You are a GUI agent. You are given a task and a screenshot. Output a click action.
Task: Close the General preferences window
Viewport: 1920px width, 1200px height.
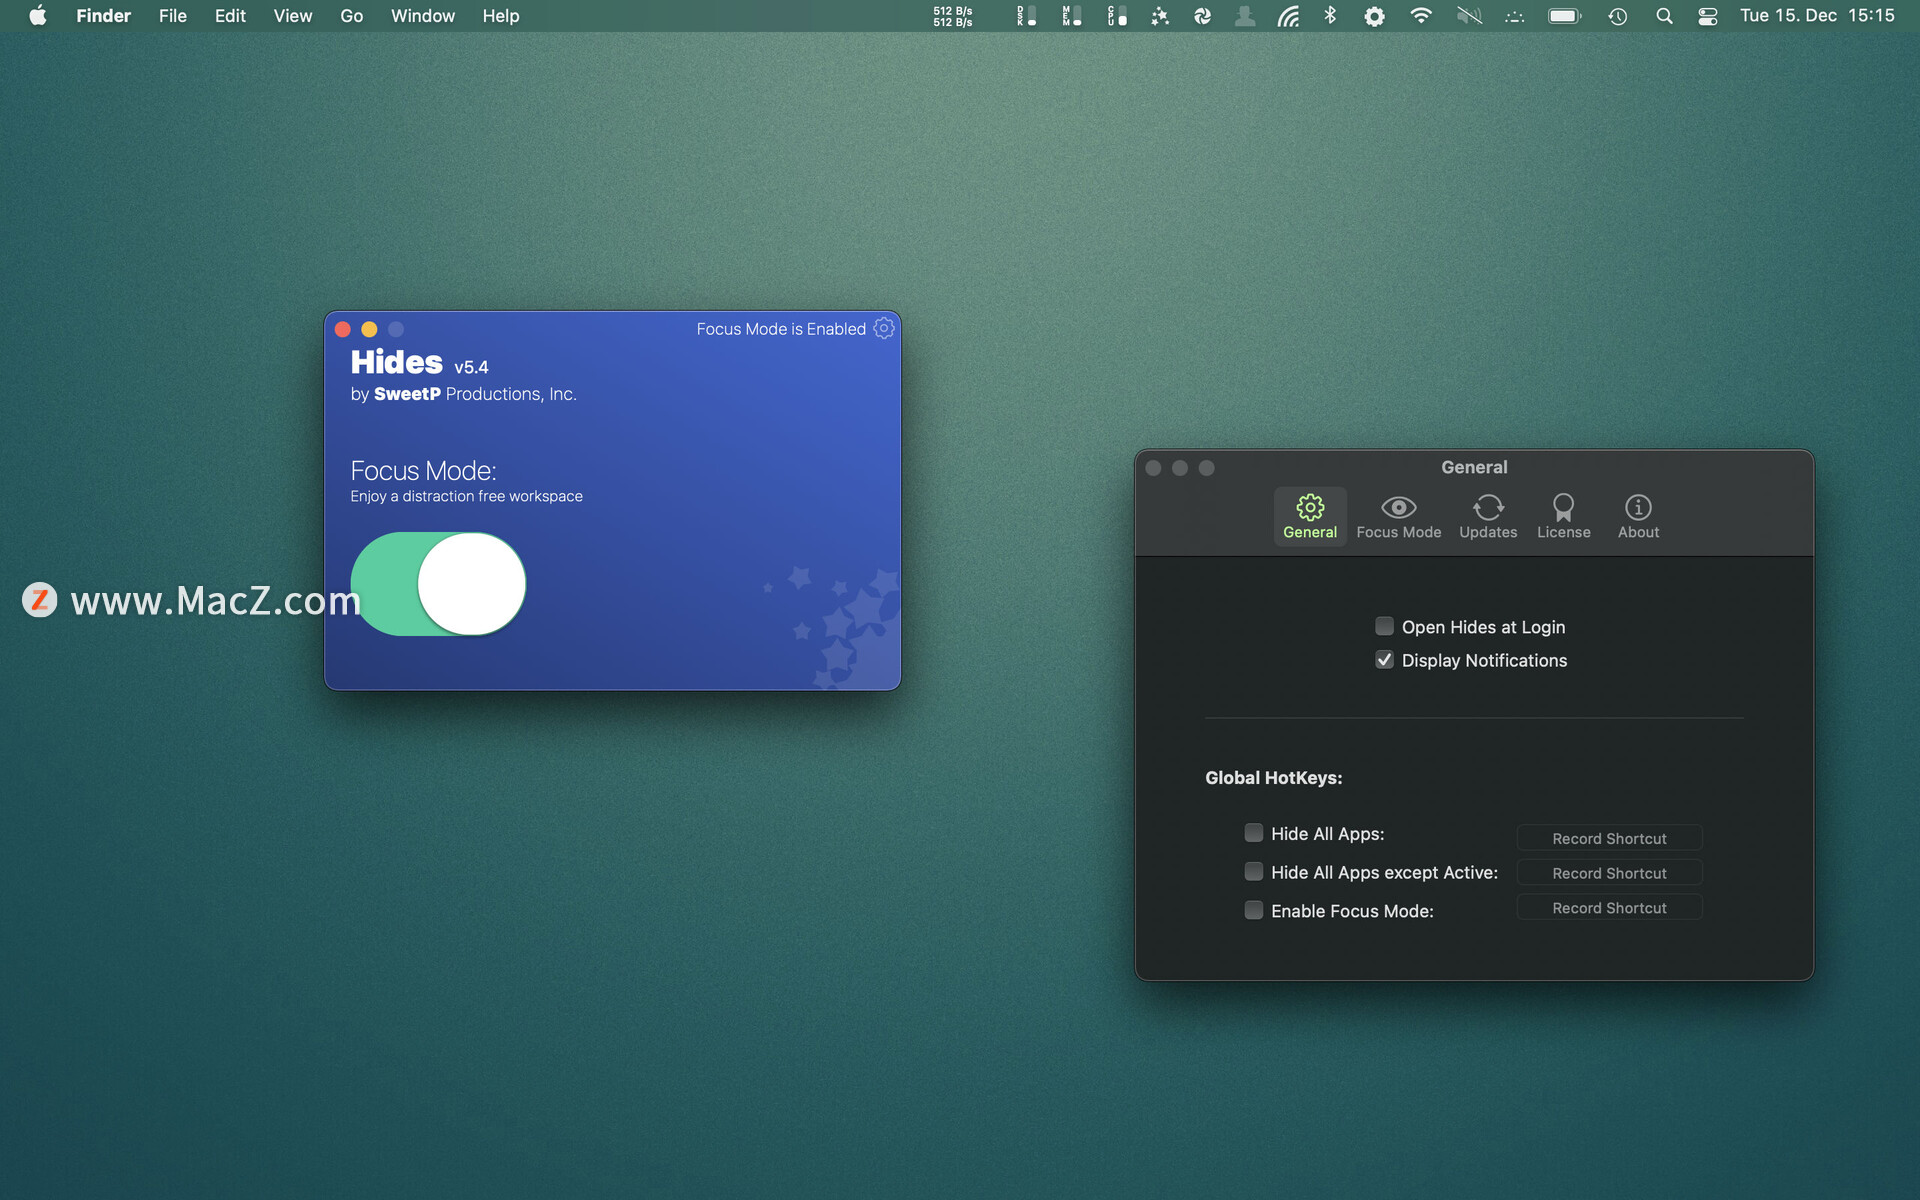1153,468
